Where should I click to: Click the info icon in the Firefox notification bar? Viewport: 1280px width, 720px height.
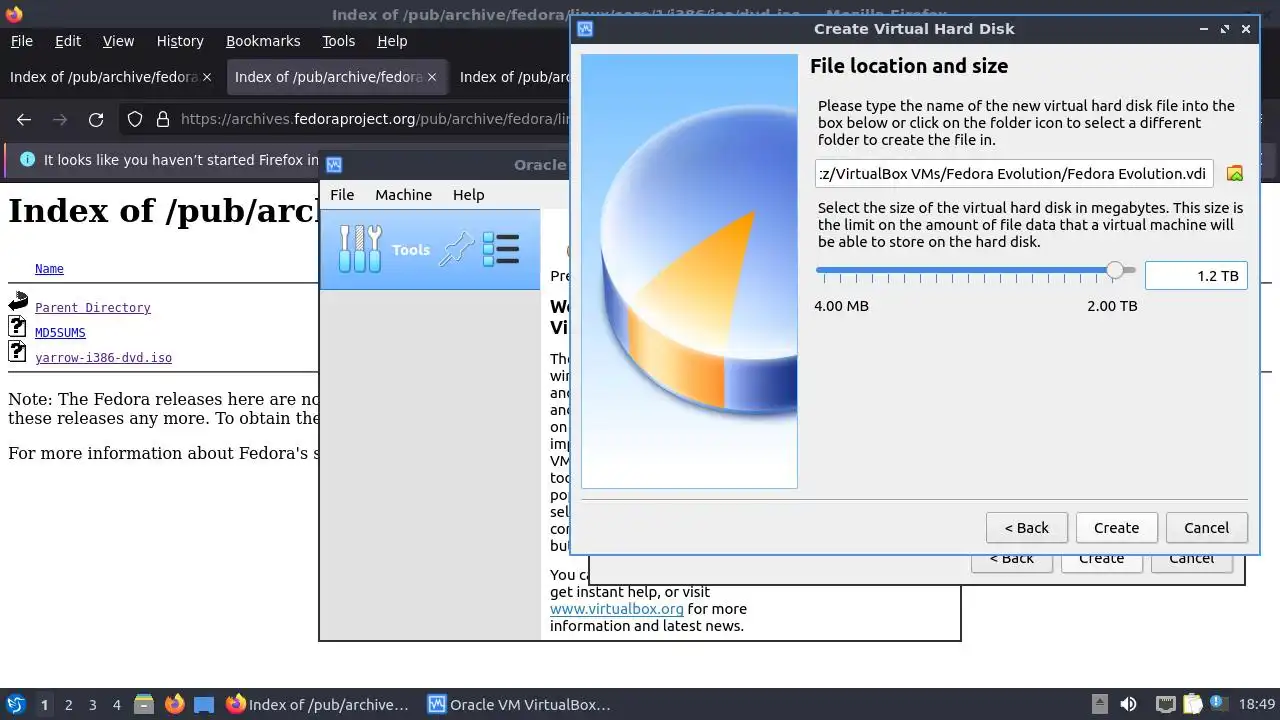(27, 160)
